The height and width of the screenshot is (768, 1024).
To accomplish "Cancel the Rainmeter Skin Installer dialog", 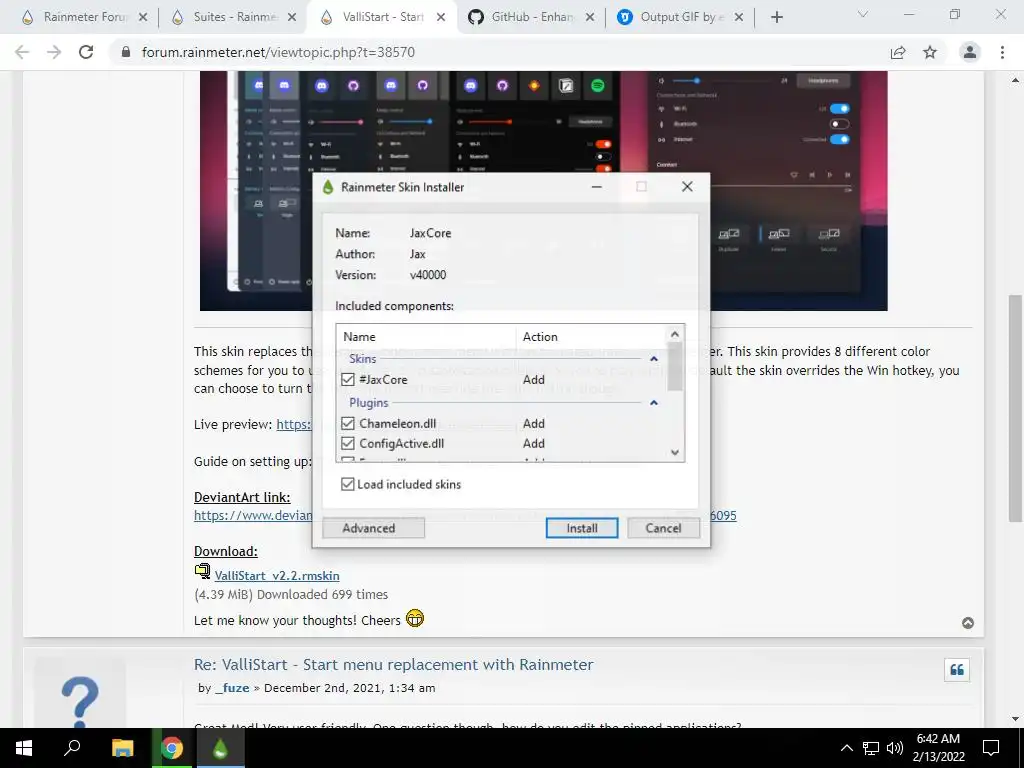I will click(x=663, y=528).
